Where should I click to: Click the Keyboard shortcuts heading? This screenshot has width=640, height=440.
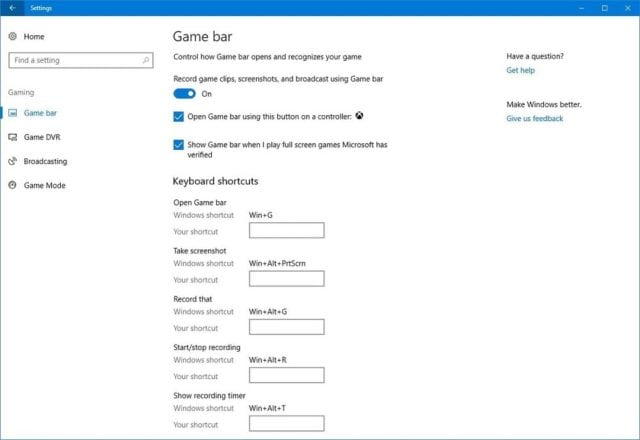[216, 181]
